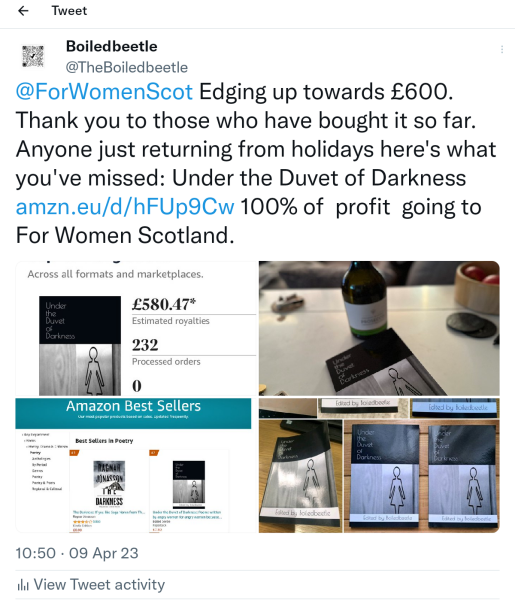Viewport: 515px width, 600px height.
Task: Click the Boiledbeetle display name
Action: tap(112, 46)
